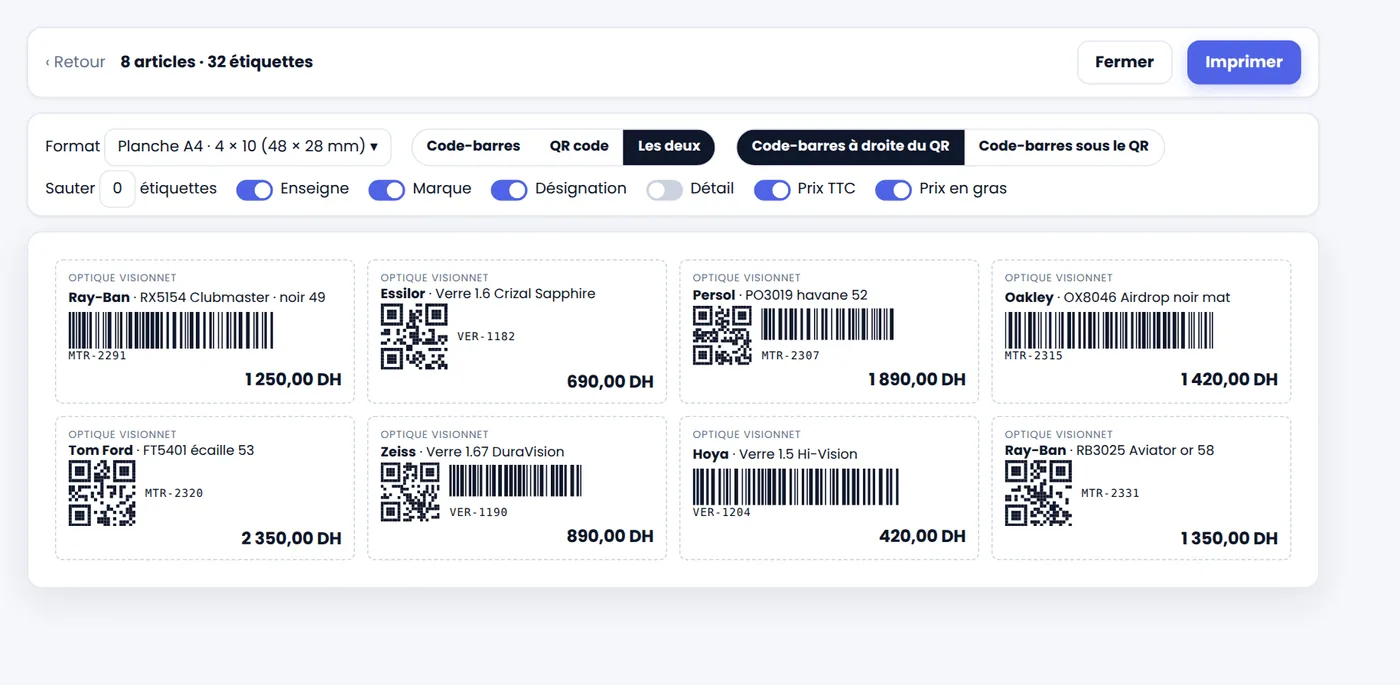Select the Les deux display mode

(669, 146)
